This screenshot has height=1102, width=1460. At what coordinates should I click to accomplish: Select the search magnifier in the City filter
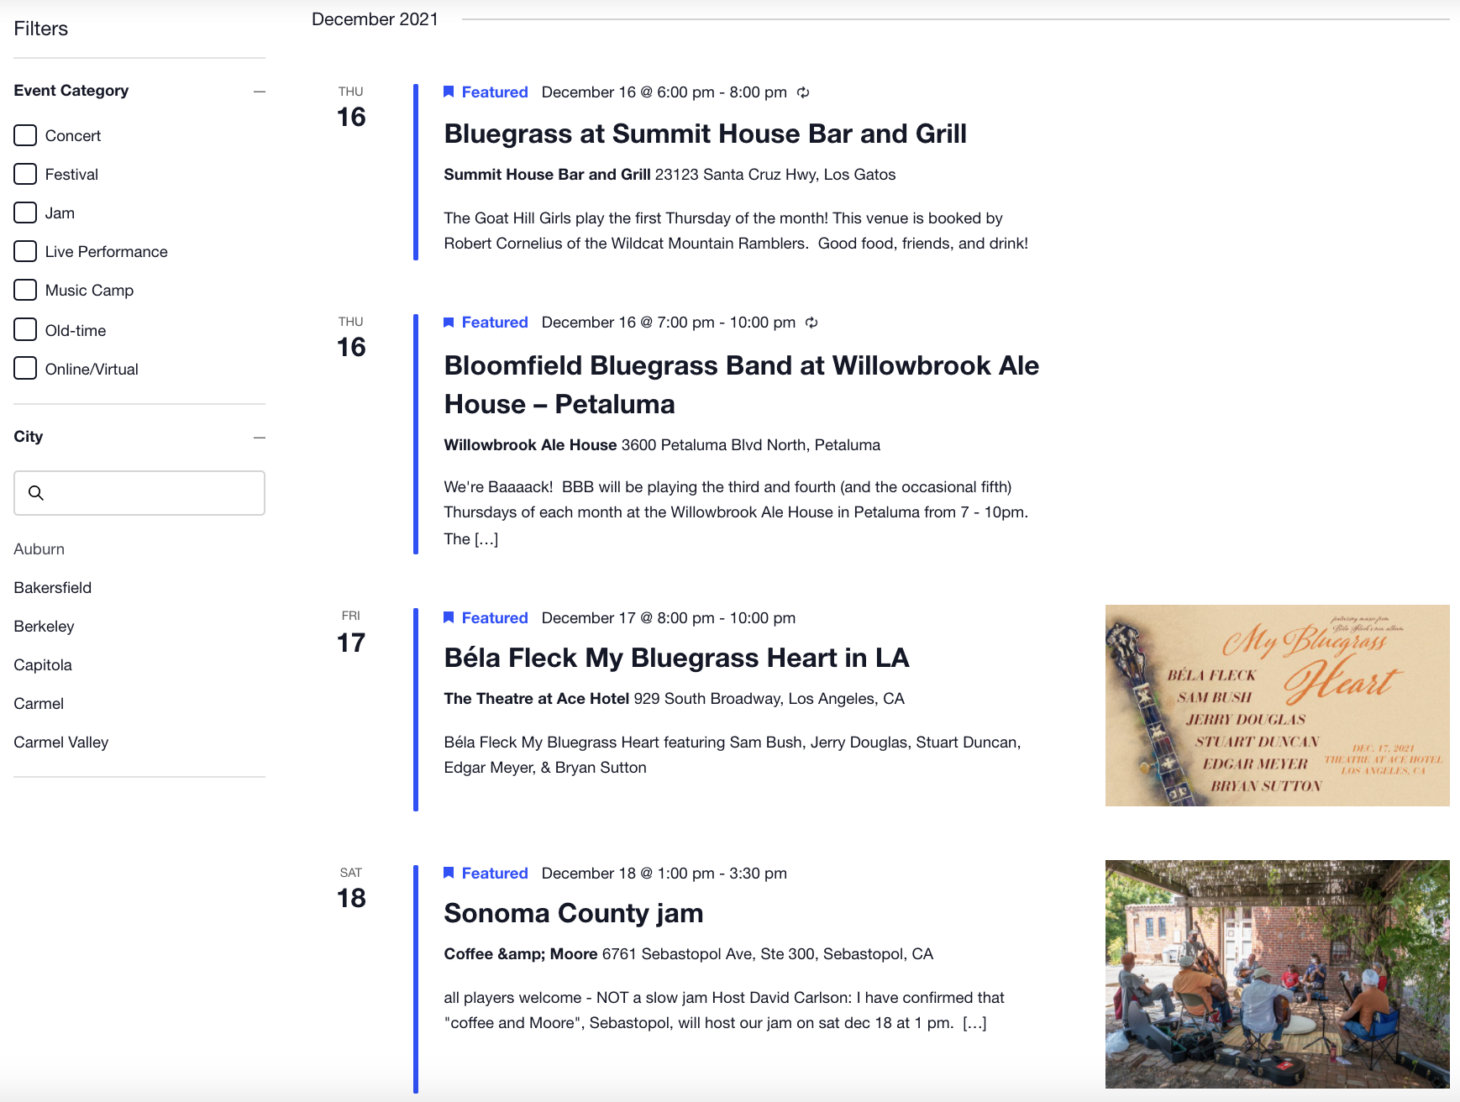pos(36,492)
